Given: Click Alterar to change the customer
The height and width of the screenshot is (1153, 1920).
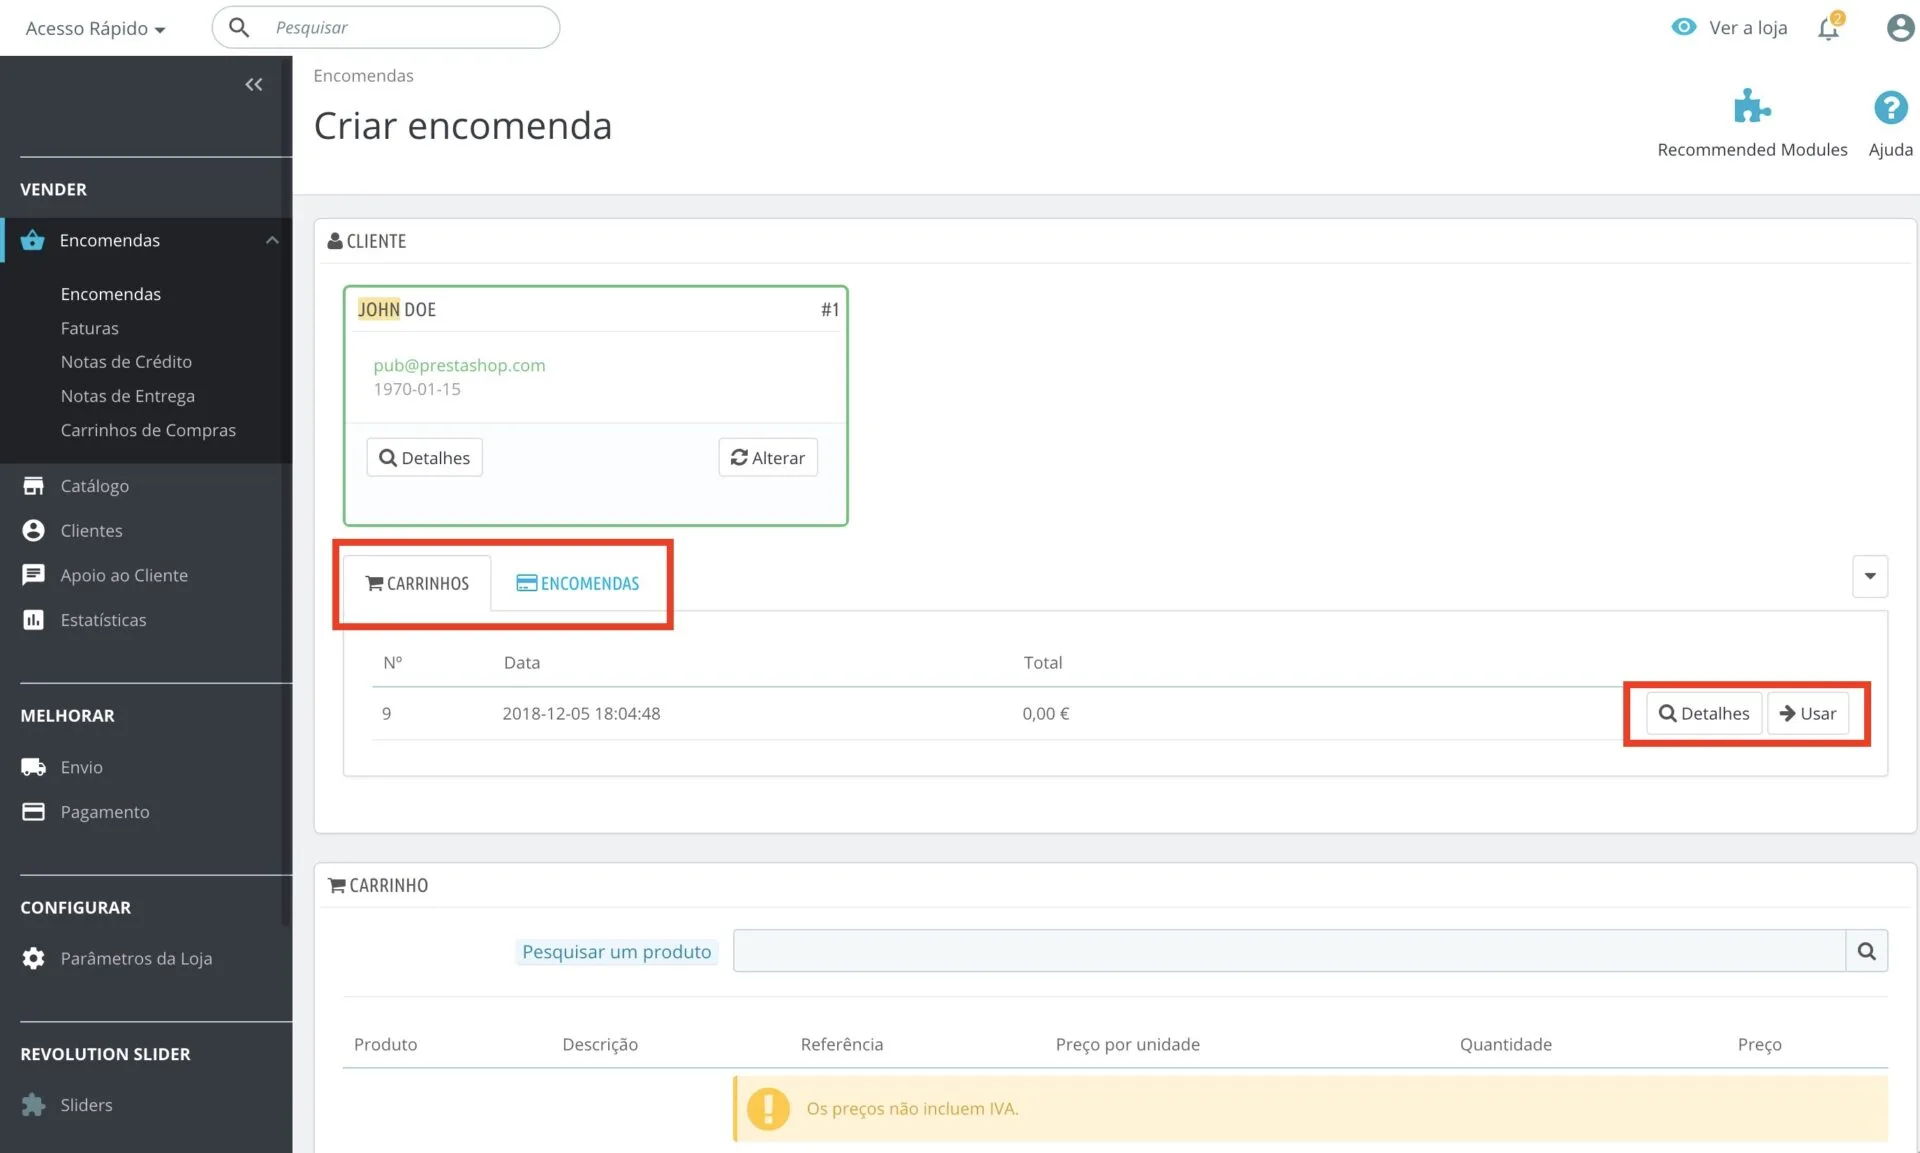Looking at the screenshot, I should click(x=767, y=457).
